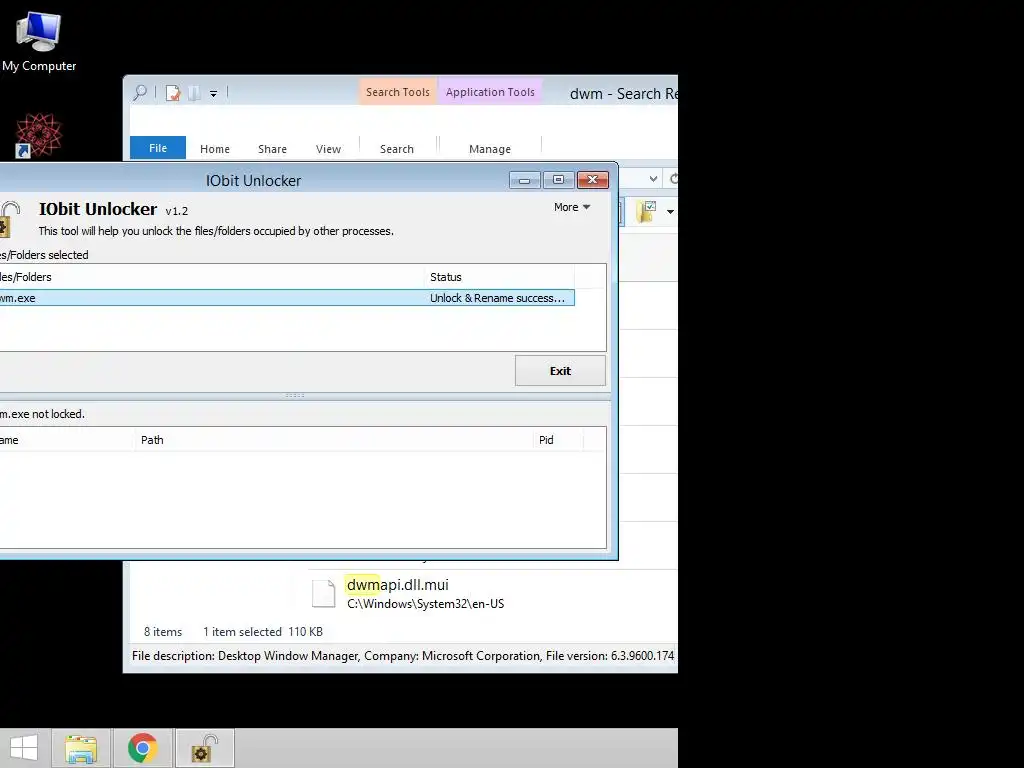This screenshot has height=768, width=1024.
Task: Click the Explorer refresh button
Action: (x=673, y=179)
